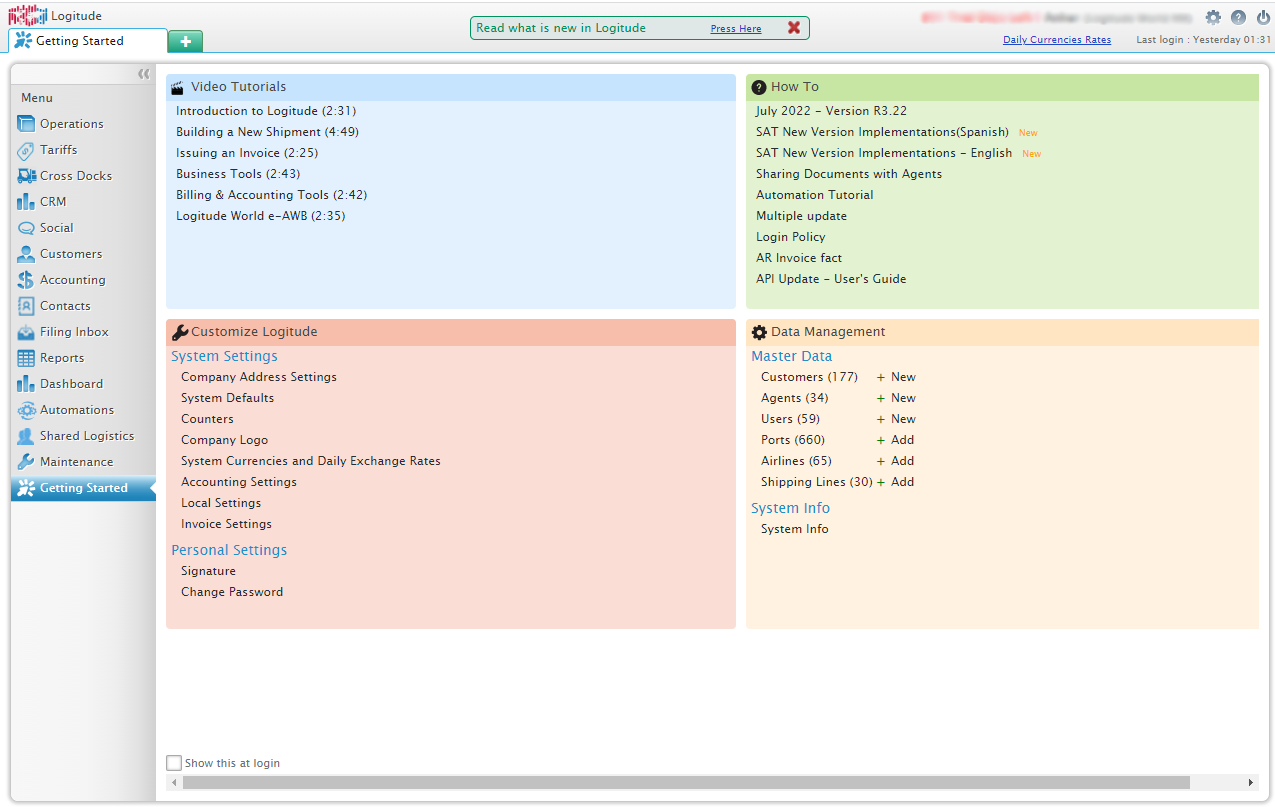
Task: Click the Automations gear icon
Action: (26, 410)
